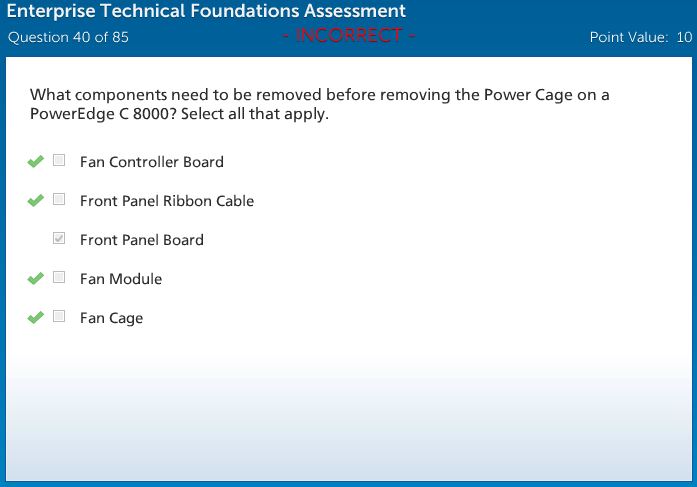Click green checkmark beside Fan Cage
The height and width of the screenshot is (487, 697).
click(35, 317)
